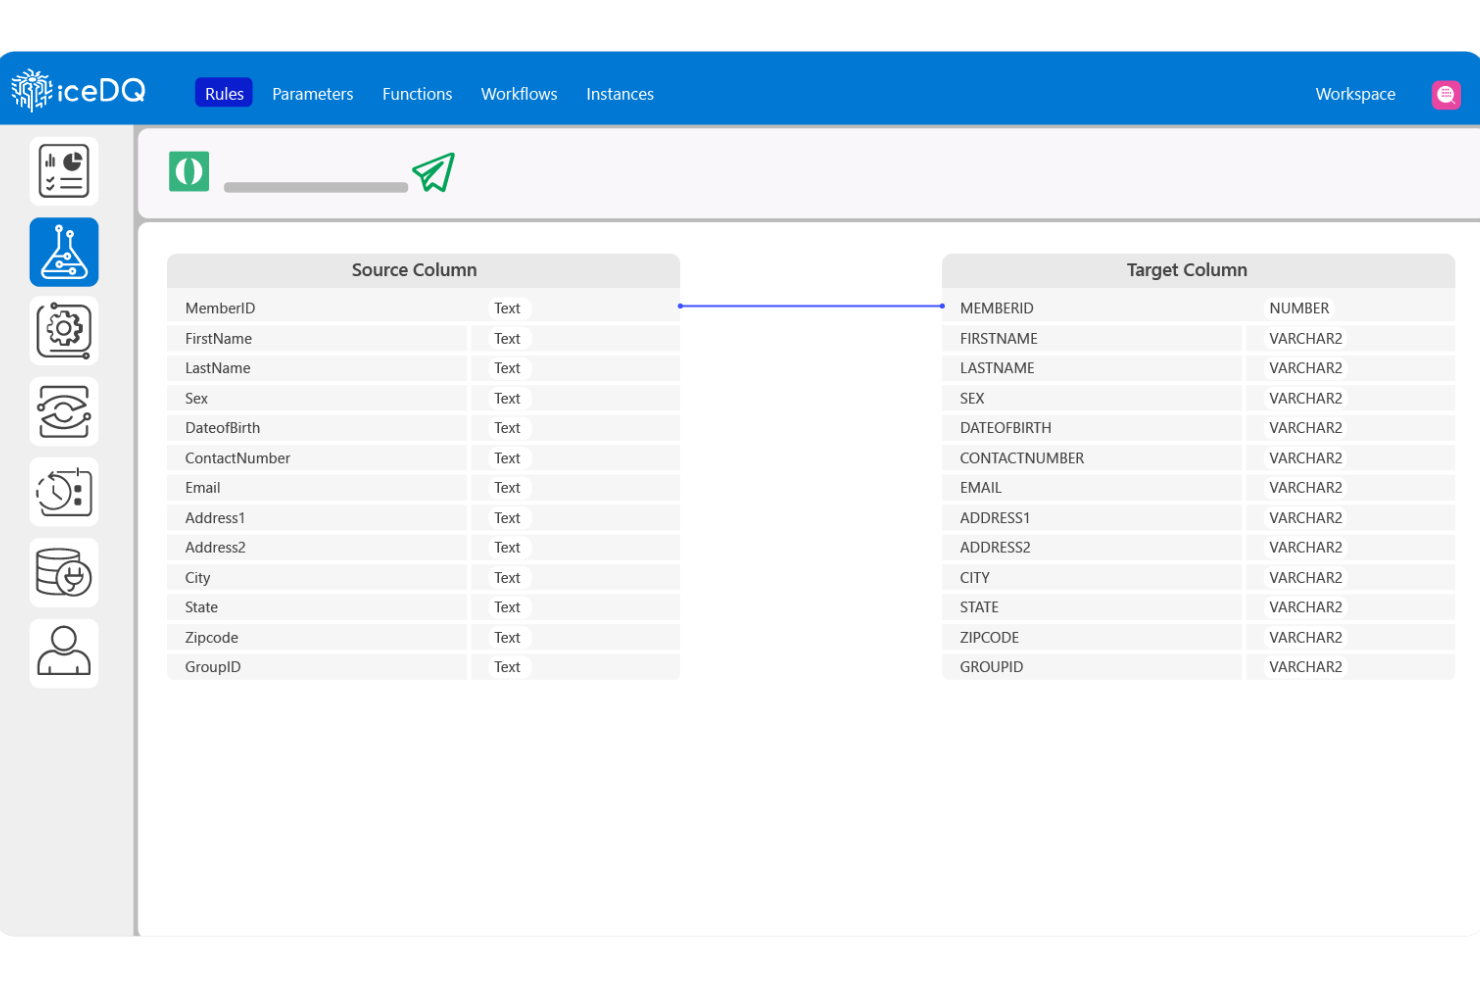Select the ZIPCODE target column
Image resolution: width=1480 pixels, height=987 pixels.
coord(1092,637)
